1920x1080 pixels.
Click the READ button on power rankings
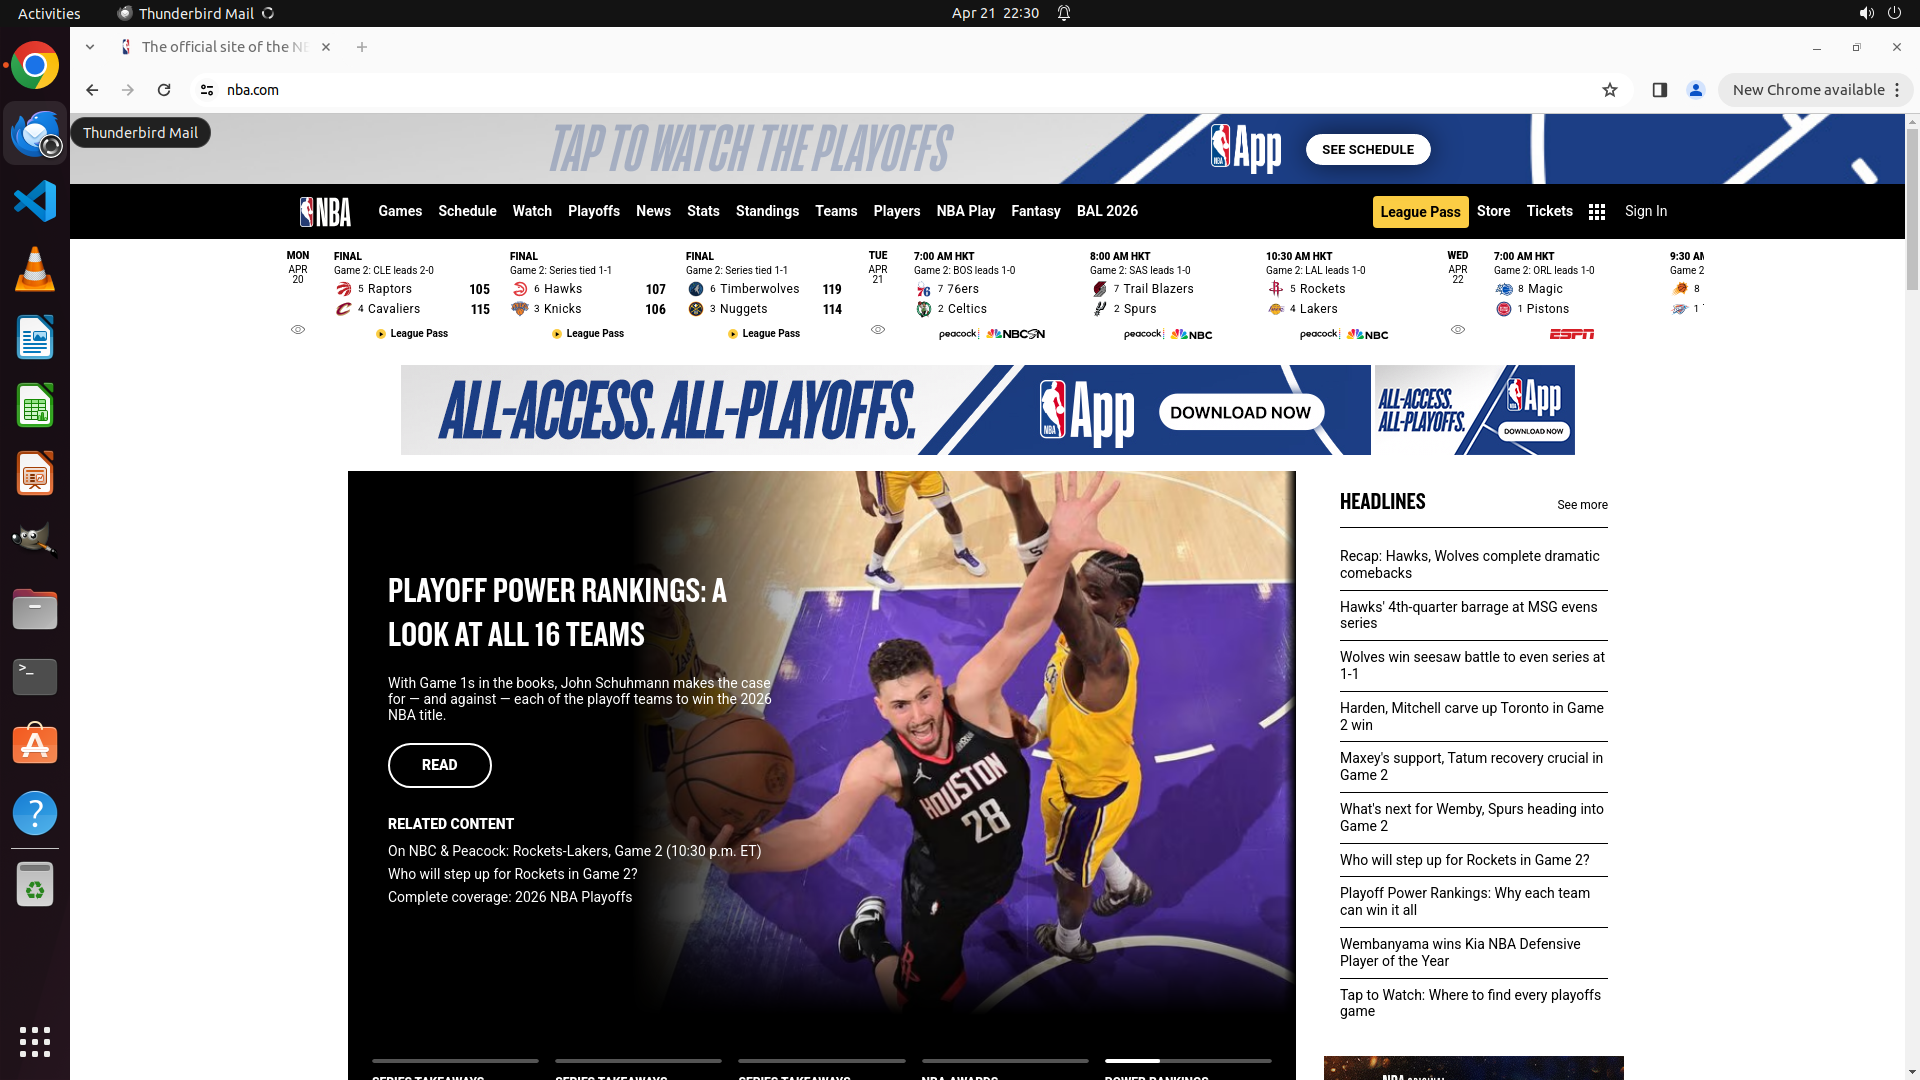pos(440,765)
